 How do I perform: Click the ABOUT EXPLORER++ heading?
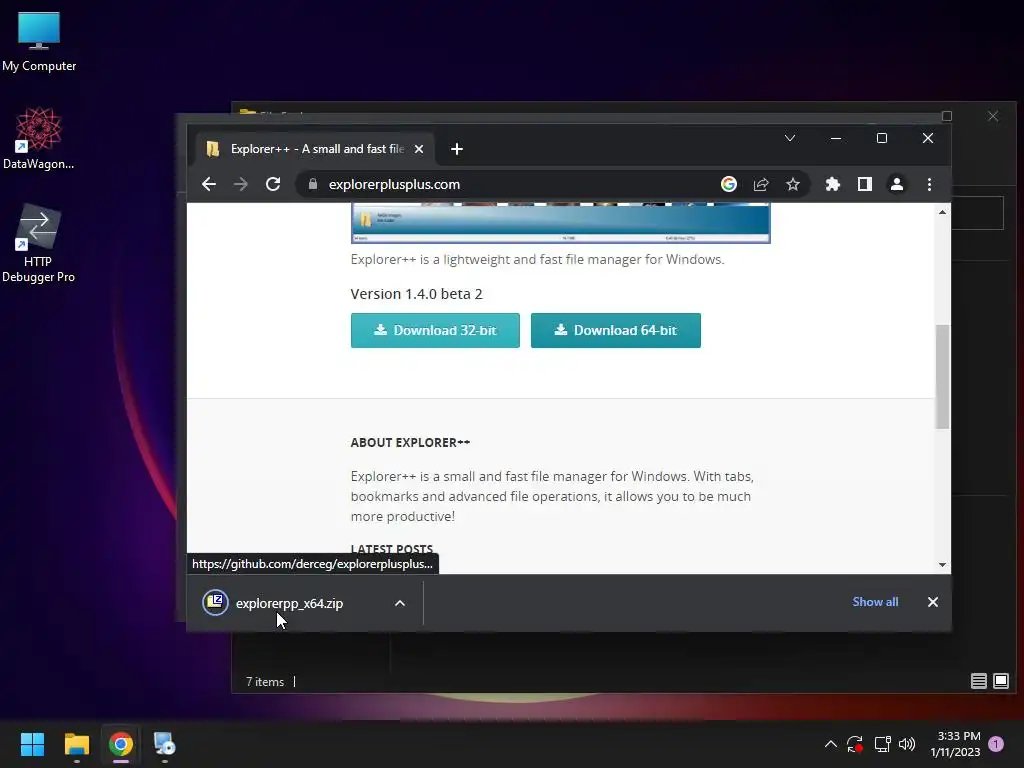[410, 443]
